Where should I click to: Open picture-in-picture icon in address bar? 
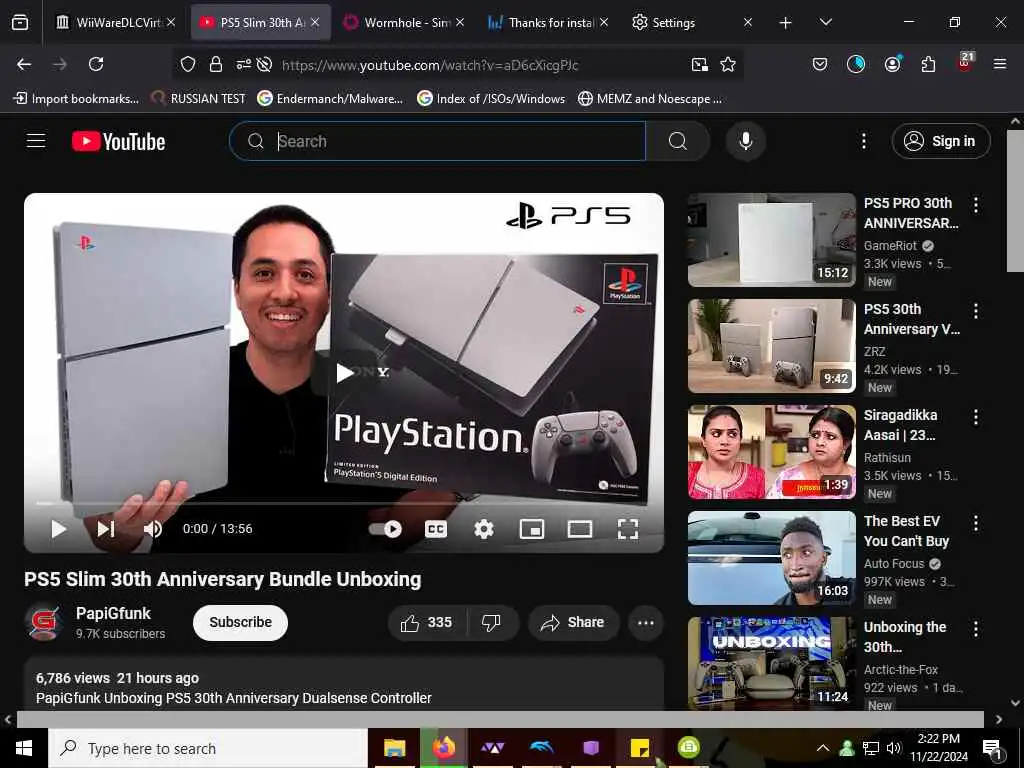(x=699, y=65)
